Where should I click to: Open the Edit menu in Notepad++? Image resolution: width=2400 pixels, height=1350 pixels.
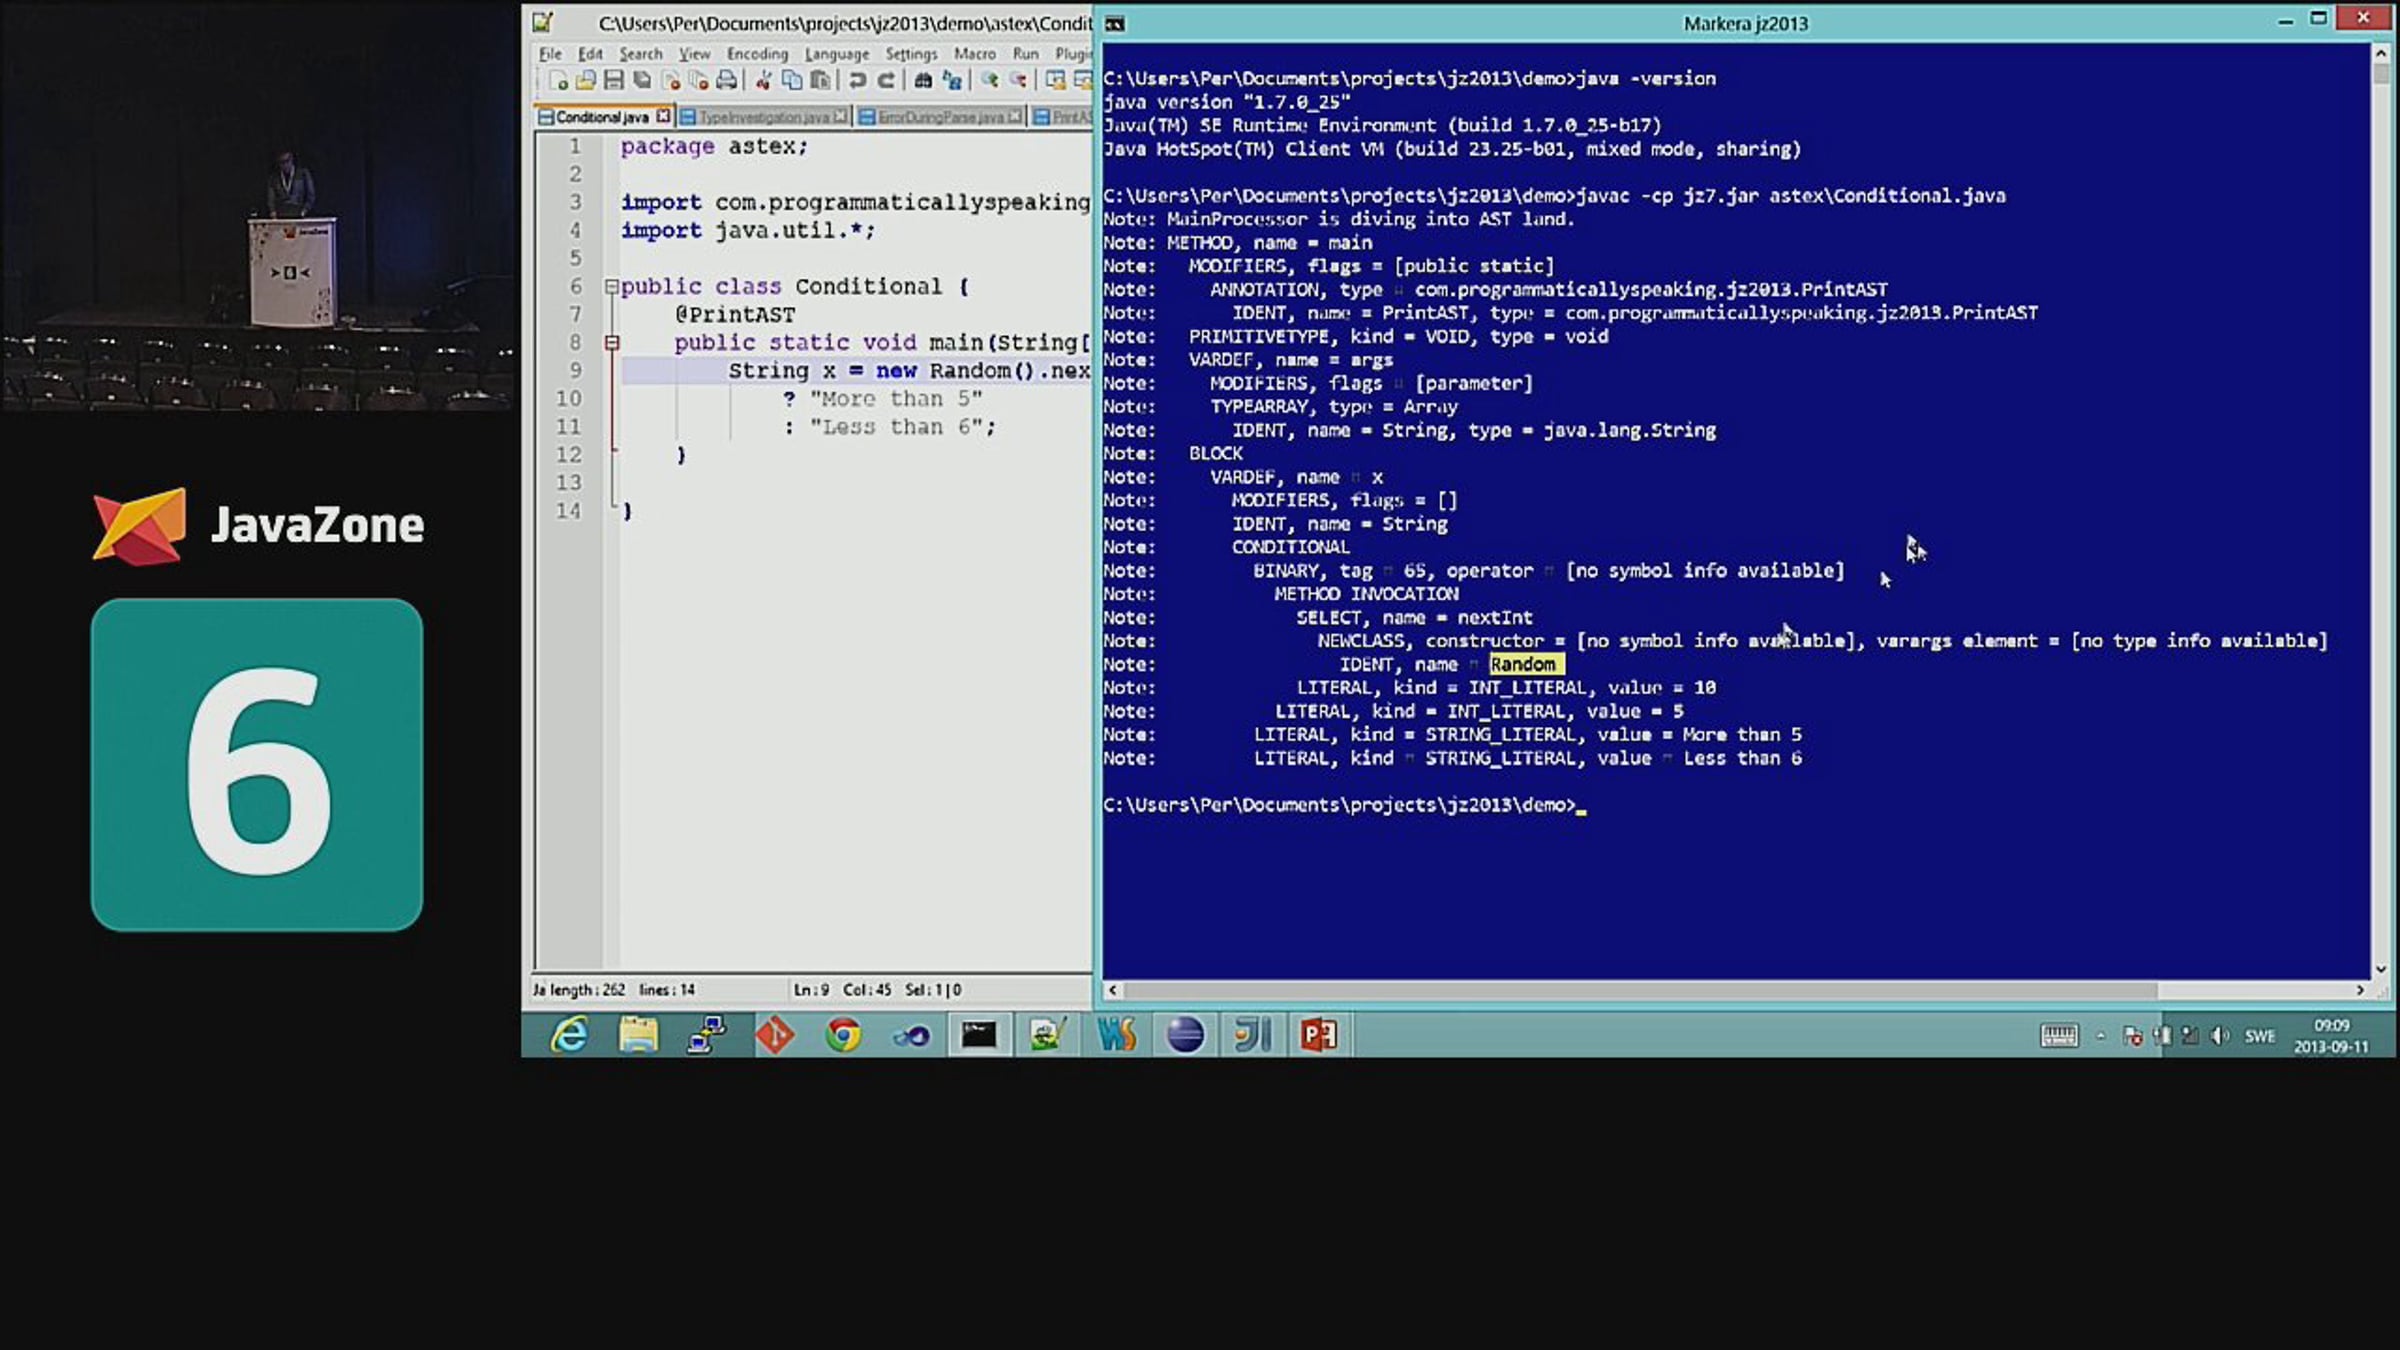point(590,54)
